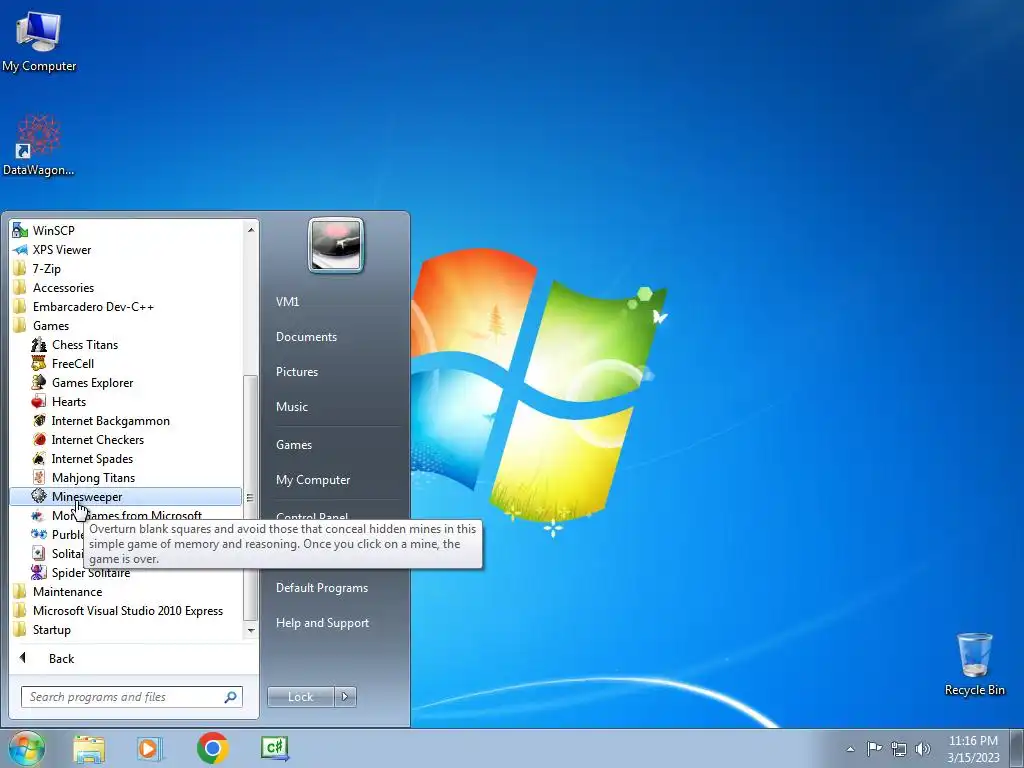Launch the Purble Place icon

tap(39, 534)
